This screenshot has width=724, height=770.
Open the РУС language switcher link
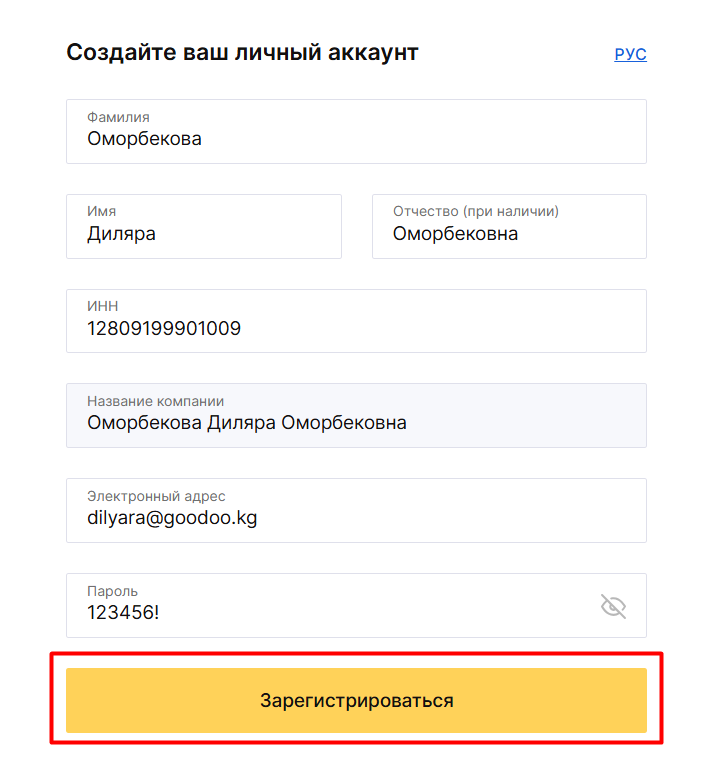pyautogui.click(x=630, y=54)
